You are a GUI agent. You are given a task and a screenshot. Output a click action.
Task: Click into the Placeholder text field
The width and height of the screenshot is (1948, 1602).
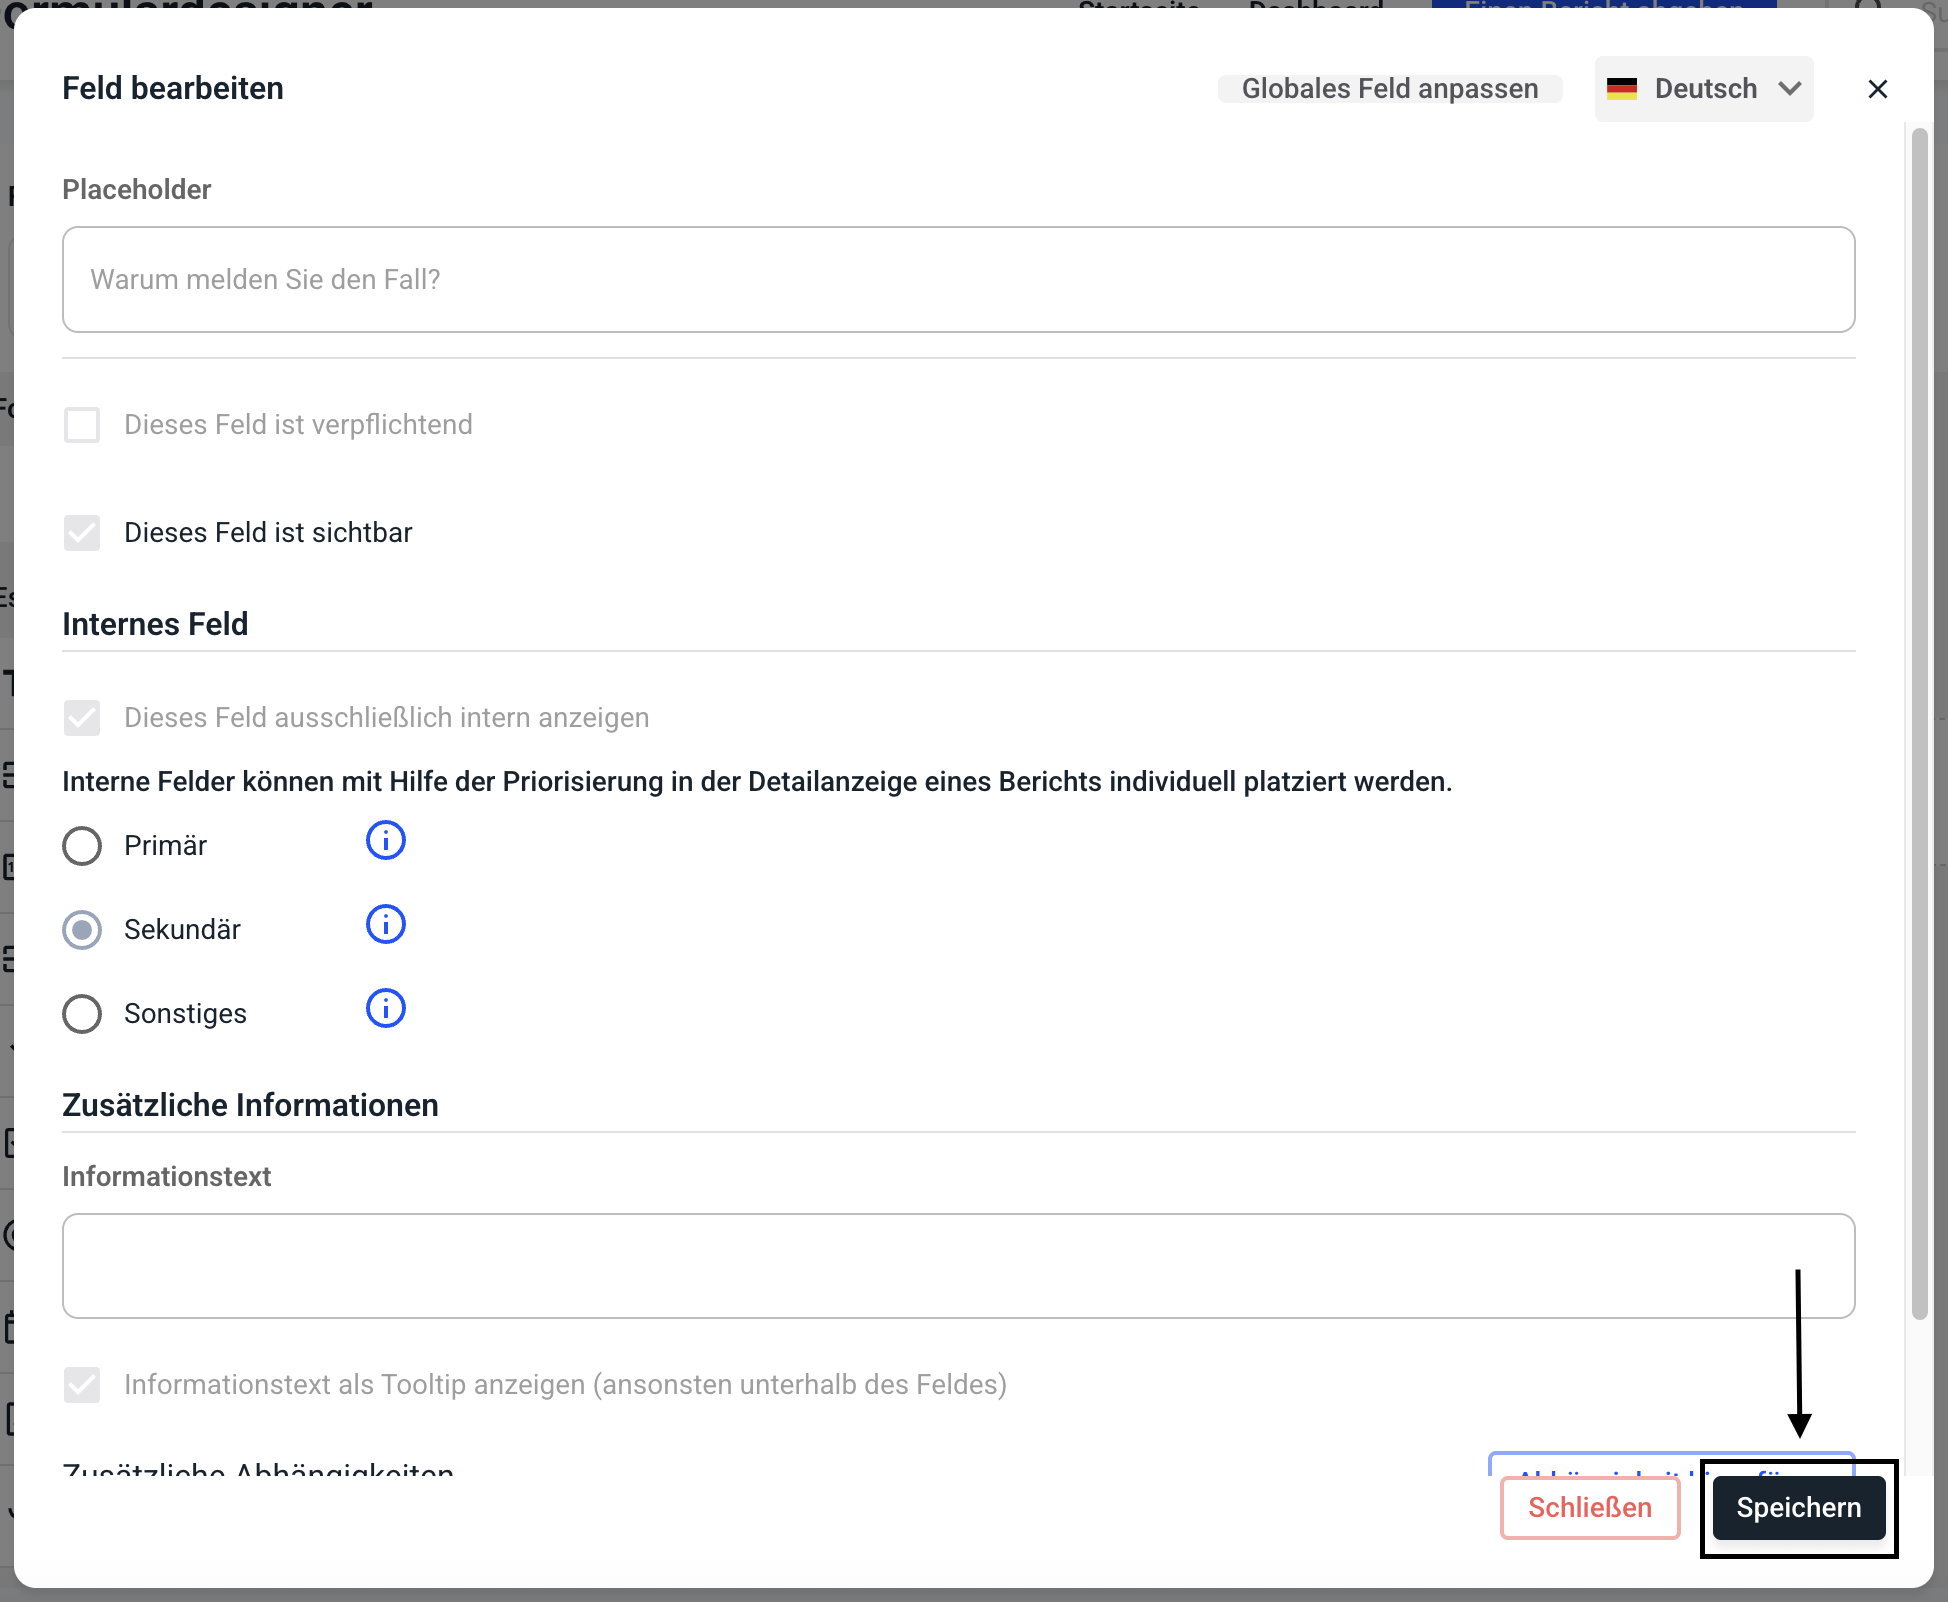point(958,280)
